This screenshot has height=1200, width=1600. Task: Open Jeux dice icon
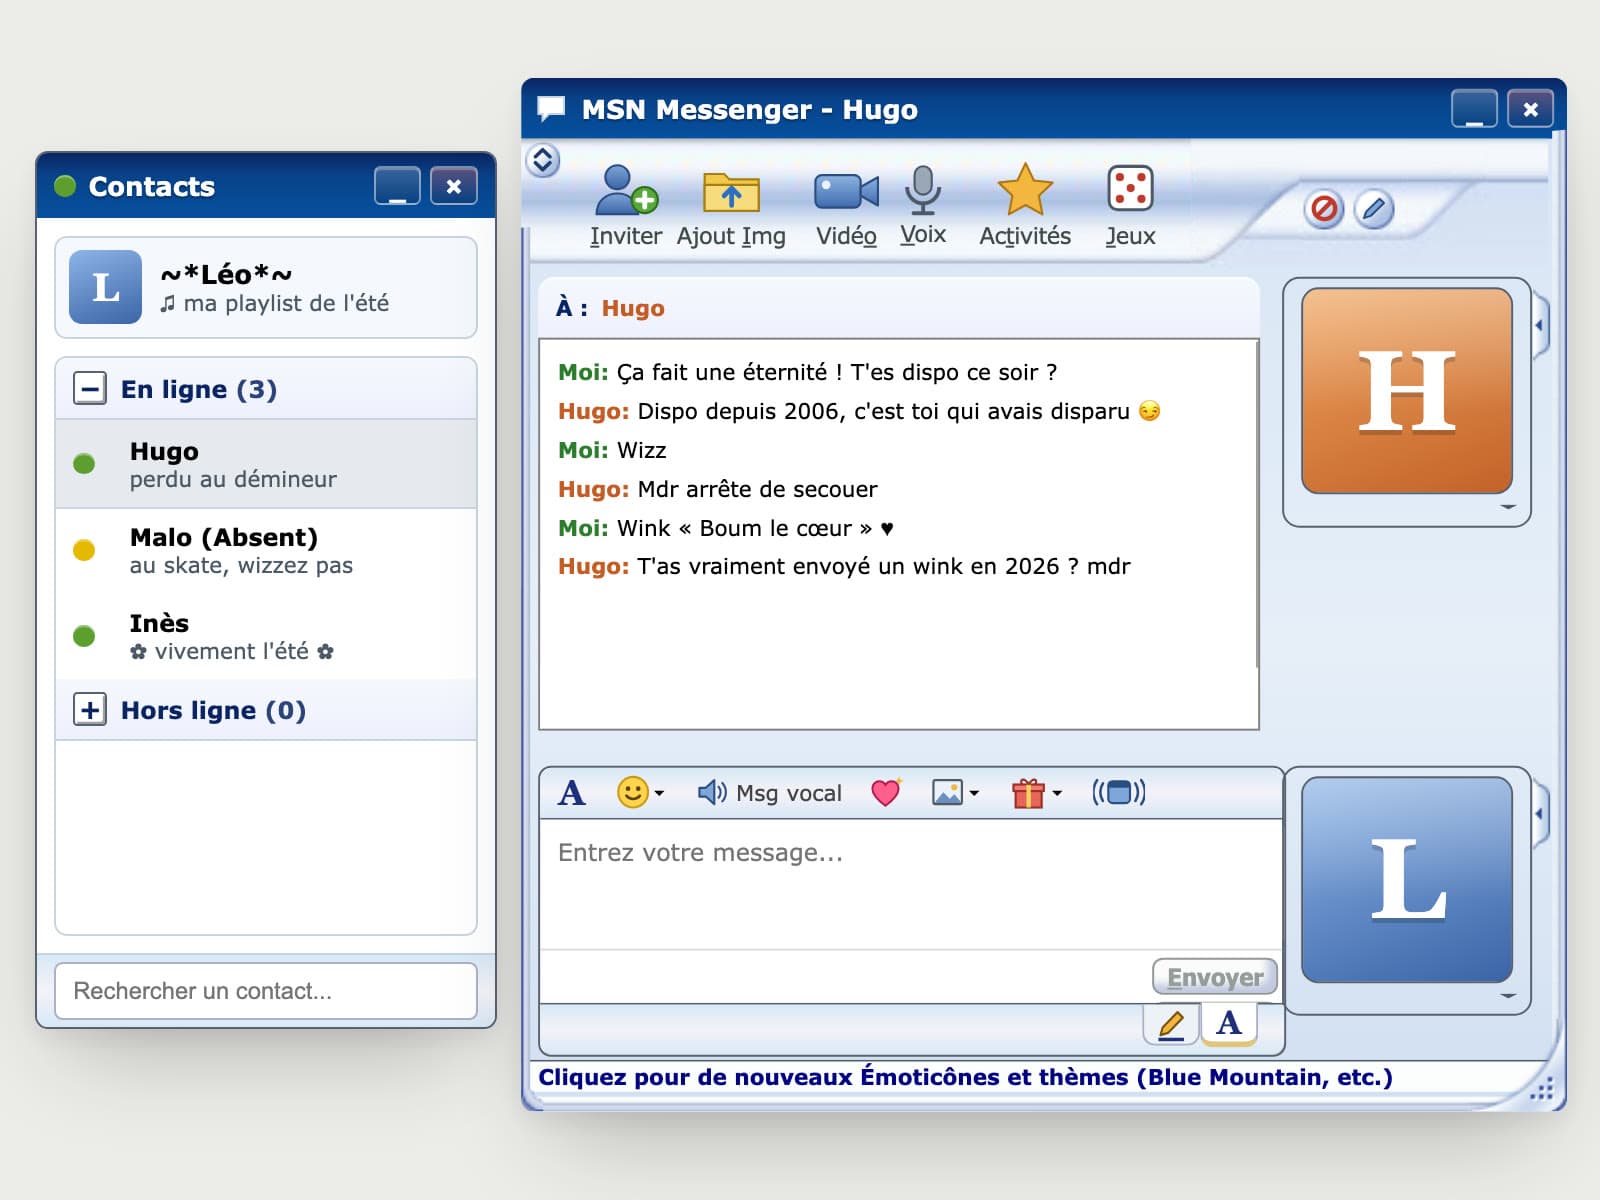point(1130,189)
